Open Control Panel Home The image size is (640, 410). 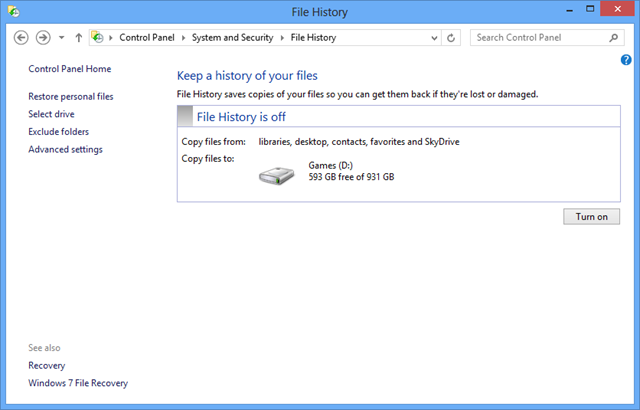tap(70, 69)
